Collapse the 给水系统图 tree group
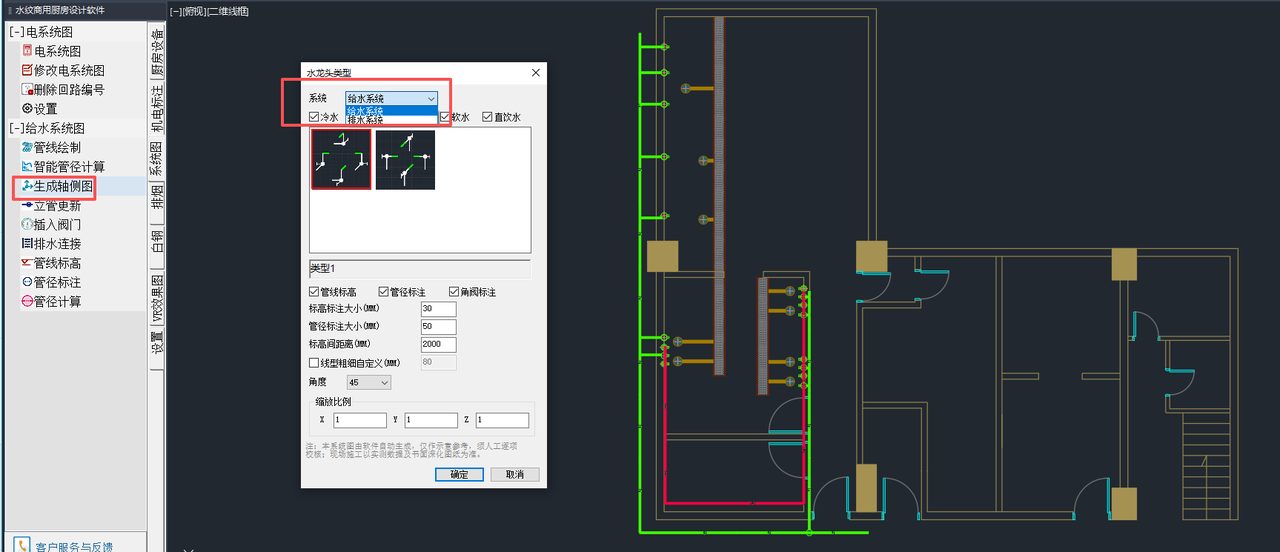The height and width of the screenshot is (552, 1280). (x=16, y=128)
